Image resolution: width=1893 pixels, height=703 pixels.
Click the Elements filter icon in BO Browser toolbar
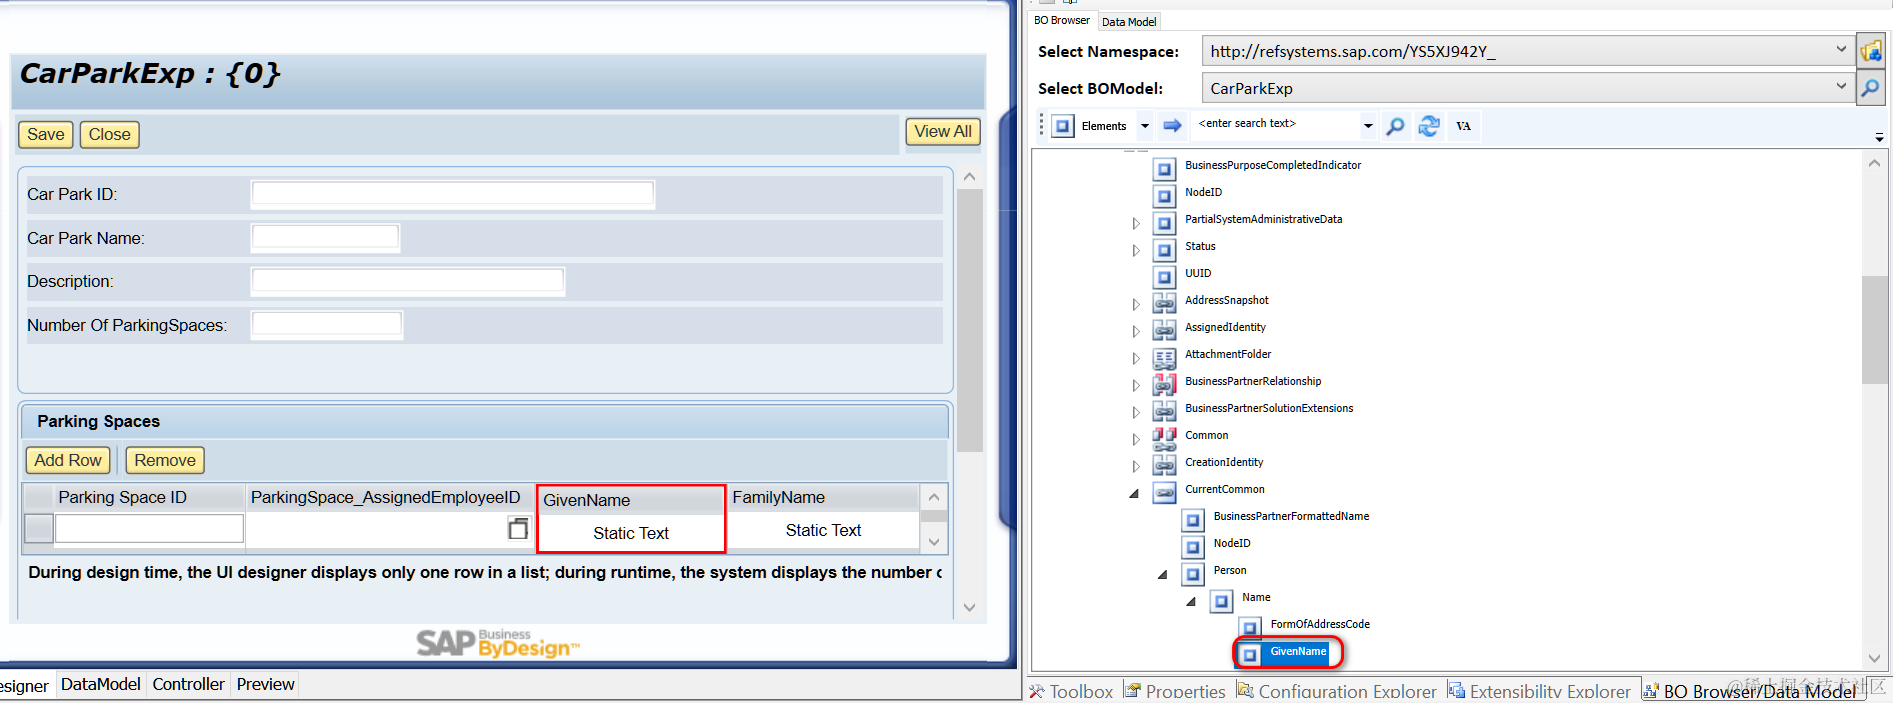(x=1064, y=126)
